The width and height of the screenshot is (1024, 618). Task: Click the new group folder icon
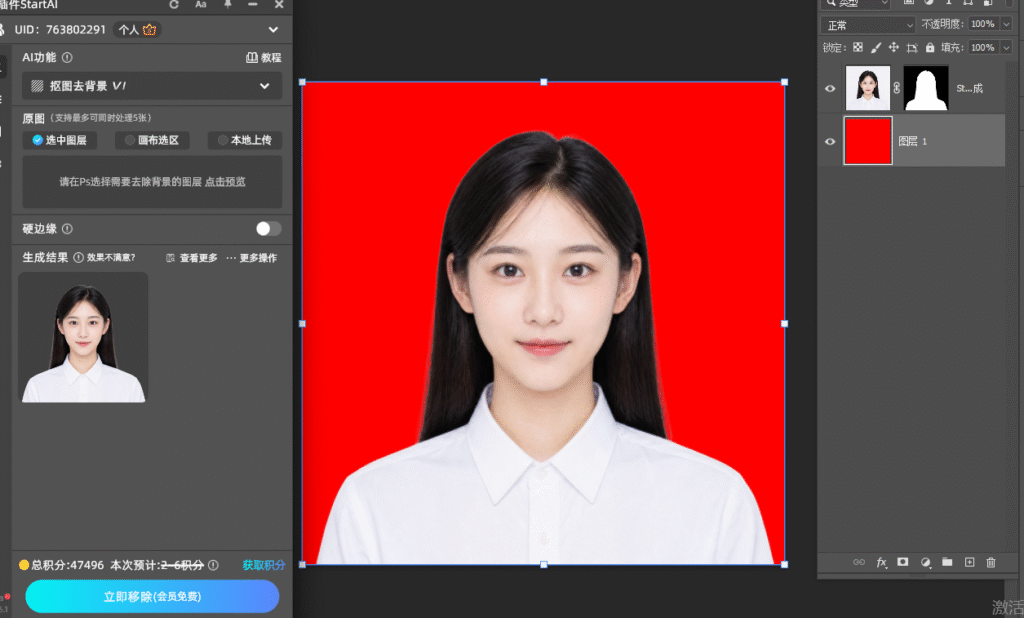[947, 562]
